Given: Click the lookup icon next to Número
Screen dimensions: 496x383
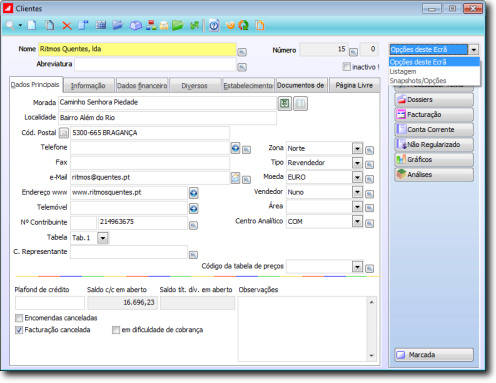Looking at the screenshot, I should click(353, 52).
